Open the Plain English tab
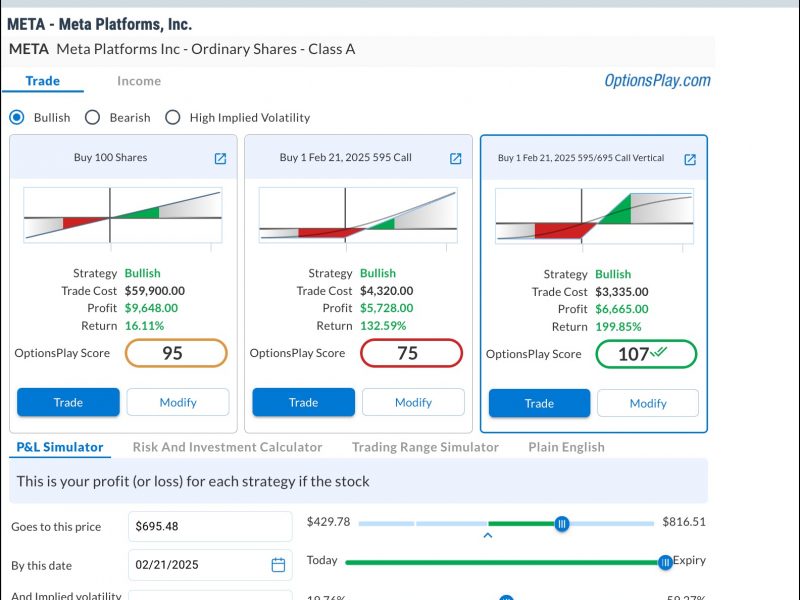 point(566,447)
